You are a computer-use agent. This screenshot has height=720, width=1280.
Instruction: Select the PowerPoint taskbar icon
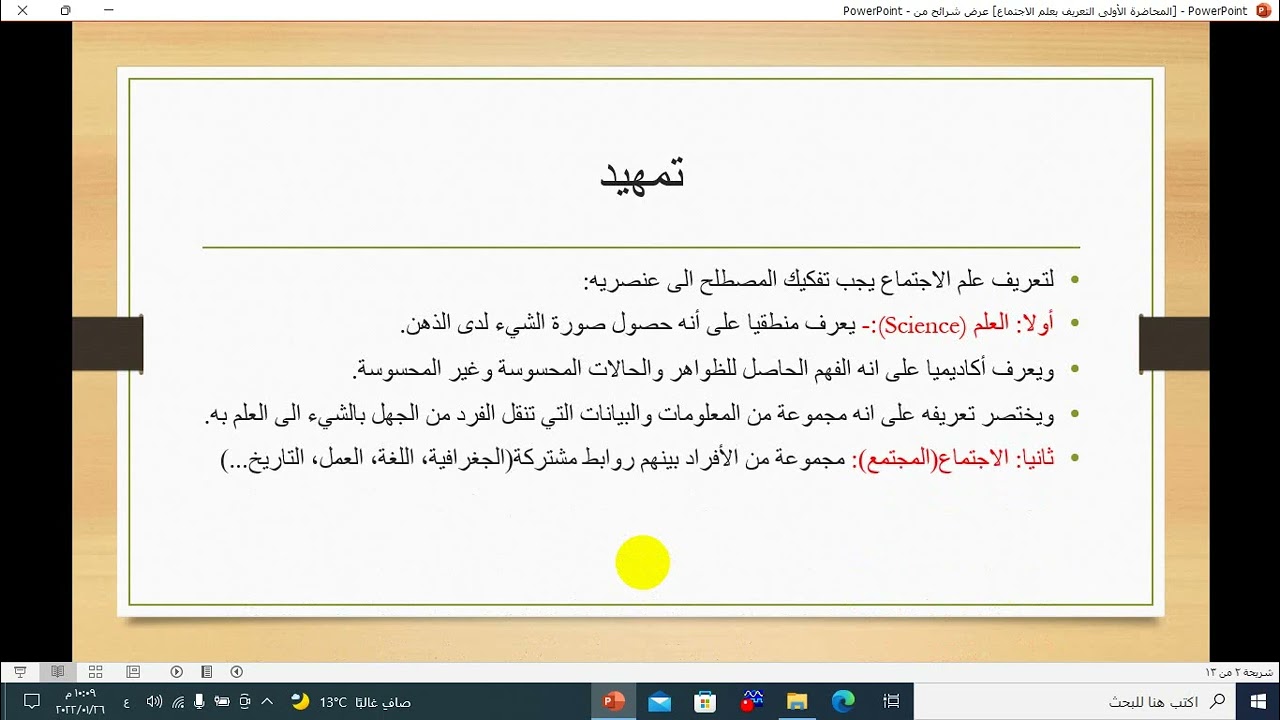click(x=613, y=702)
